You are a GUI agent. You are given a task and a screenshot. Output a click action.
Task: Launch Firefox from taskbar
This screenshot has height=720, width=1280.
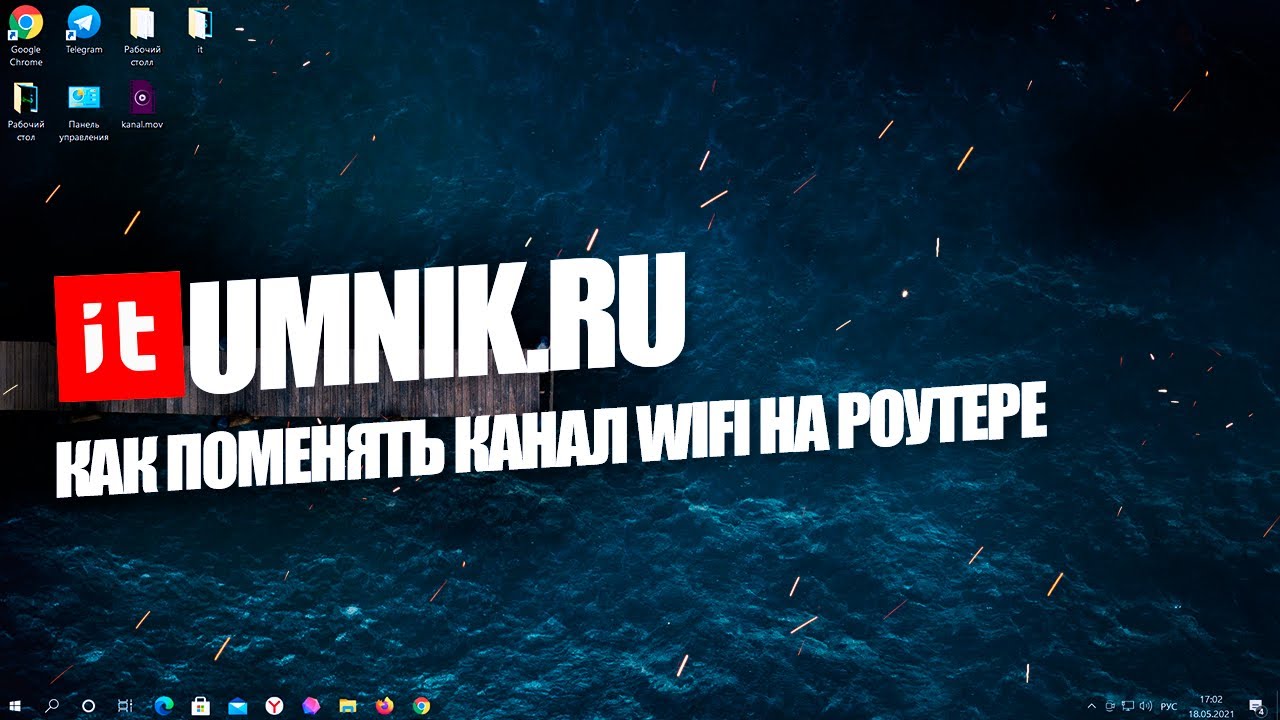point(385,706)
